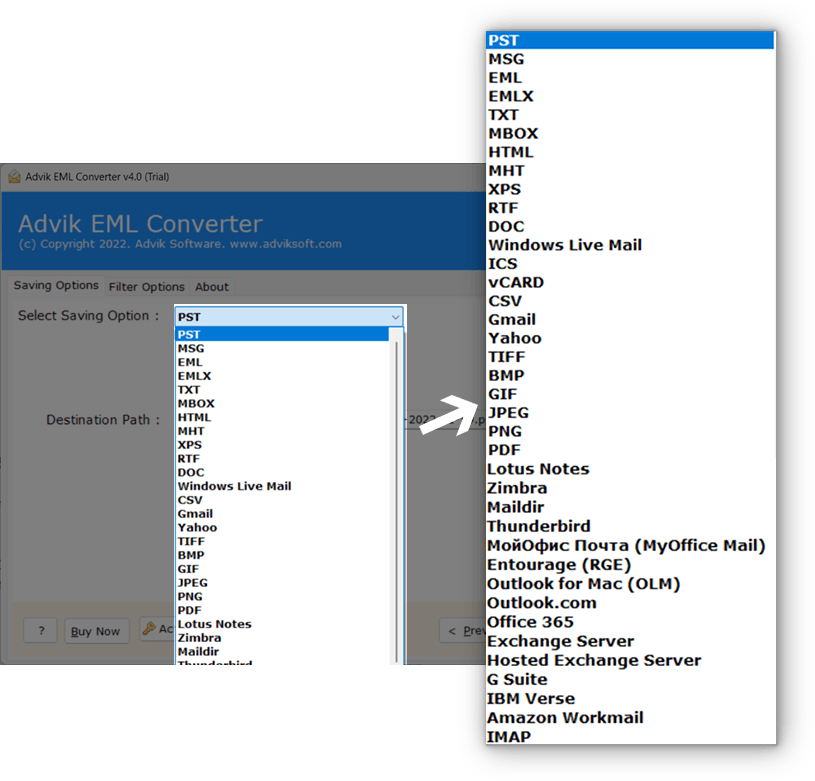Select Maildir in the Saving Option dropdown

pos(282,651)
